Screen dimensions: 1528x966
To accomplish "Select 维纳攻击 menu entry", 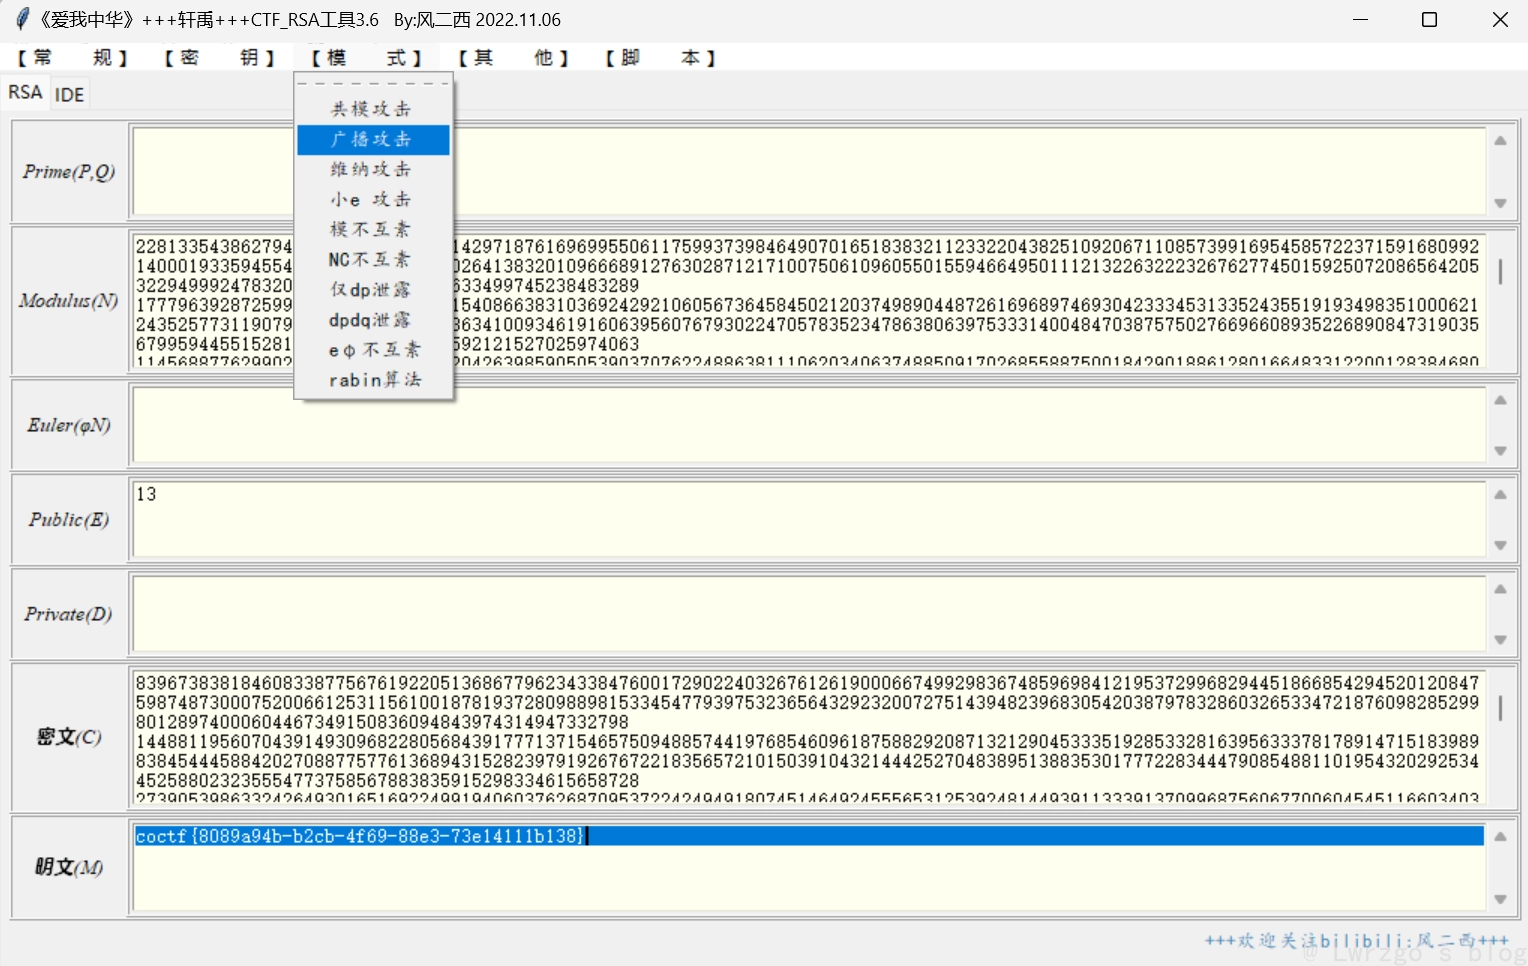I will [x=373, y=169].
